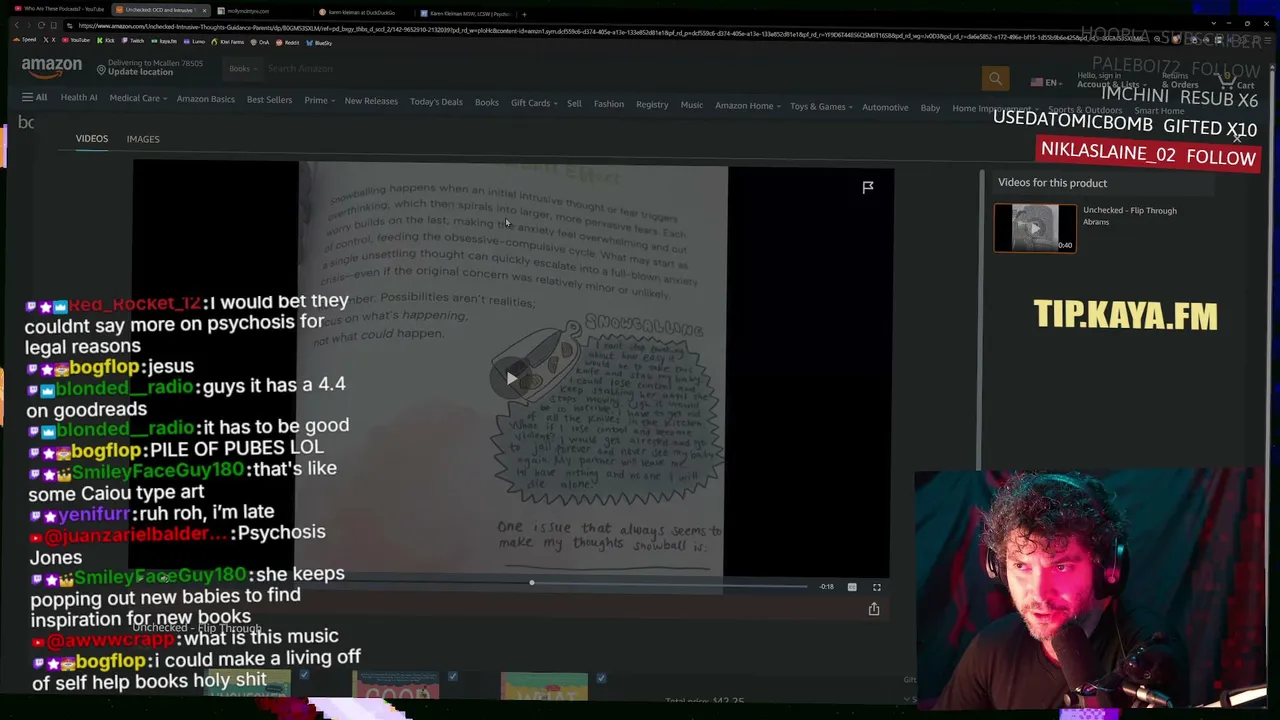The image size is (1280, 720).
Task: Click the orange search magnifier button
Action: (995, 78)
